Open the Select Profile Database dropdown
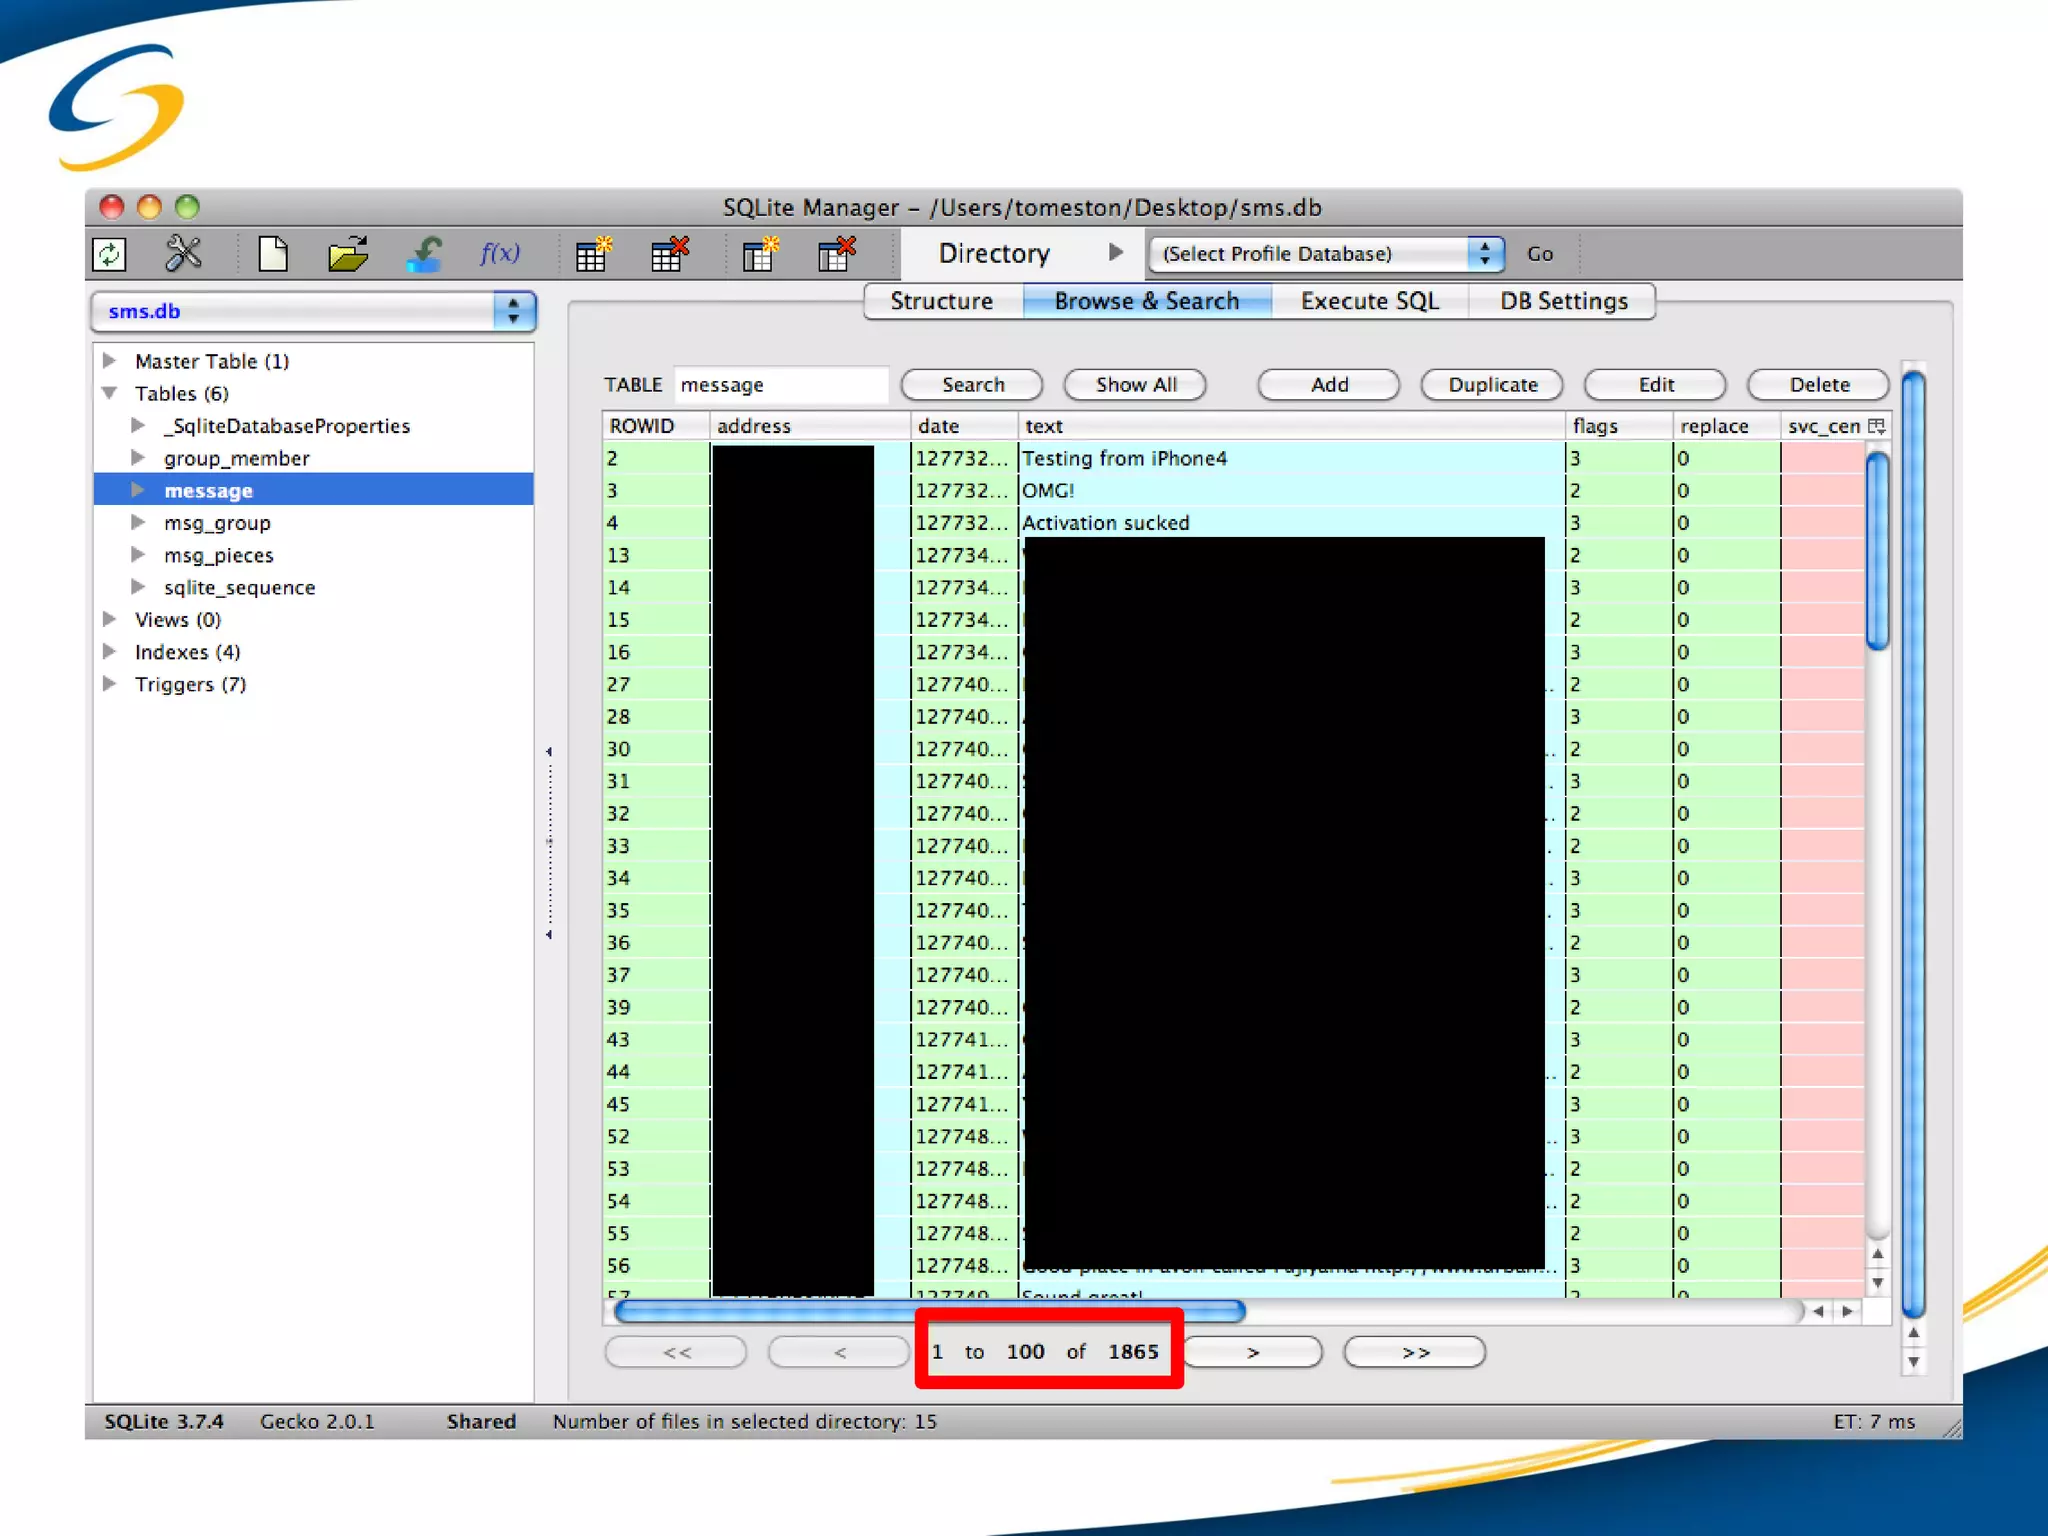Image resolution: width=2048 pixels, height=1536 pixels. pyautogui.click(x=1484, y=254)
